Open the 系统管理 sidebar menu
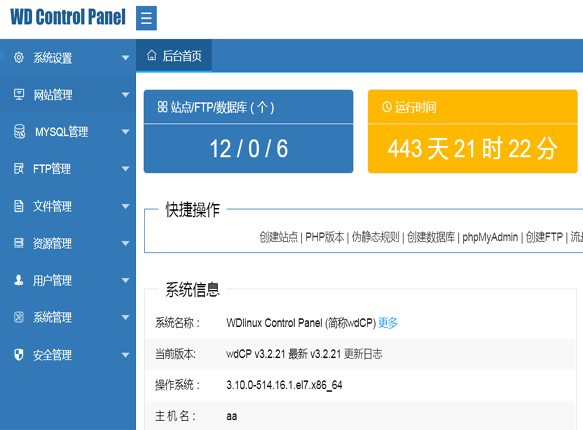This screenshot has width=583, height=430. tap(68, 318)
